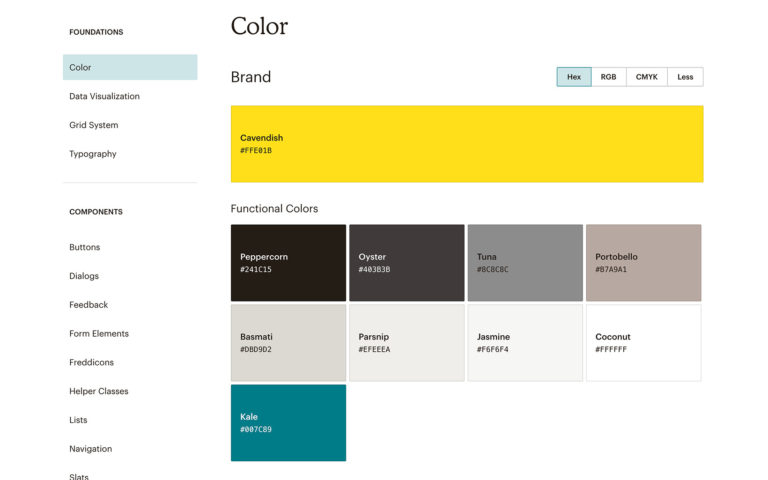Image resolution: width=768 pixels, height=480 pixels.
Task: Show values in Less format
Action: (685, 77)
